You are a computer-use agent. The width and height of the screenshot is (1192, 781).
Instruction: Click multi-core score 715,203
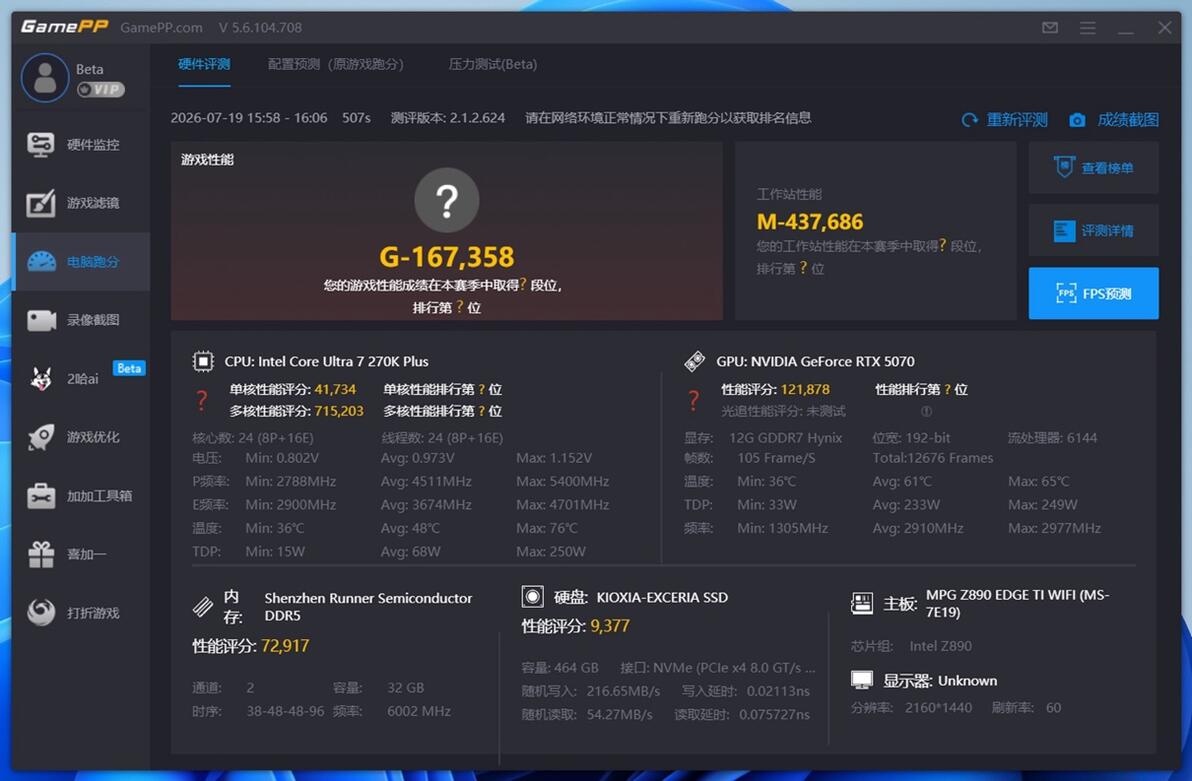point(339,411)
